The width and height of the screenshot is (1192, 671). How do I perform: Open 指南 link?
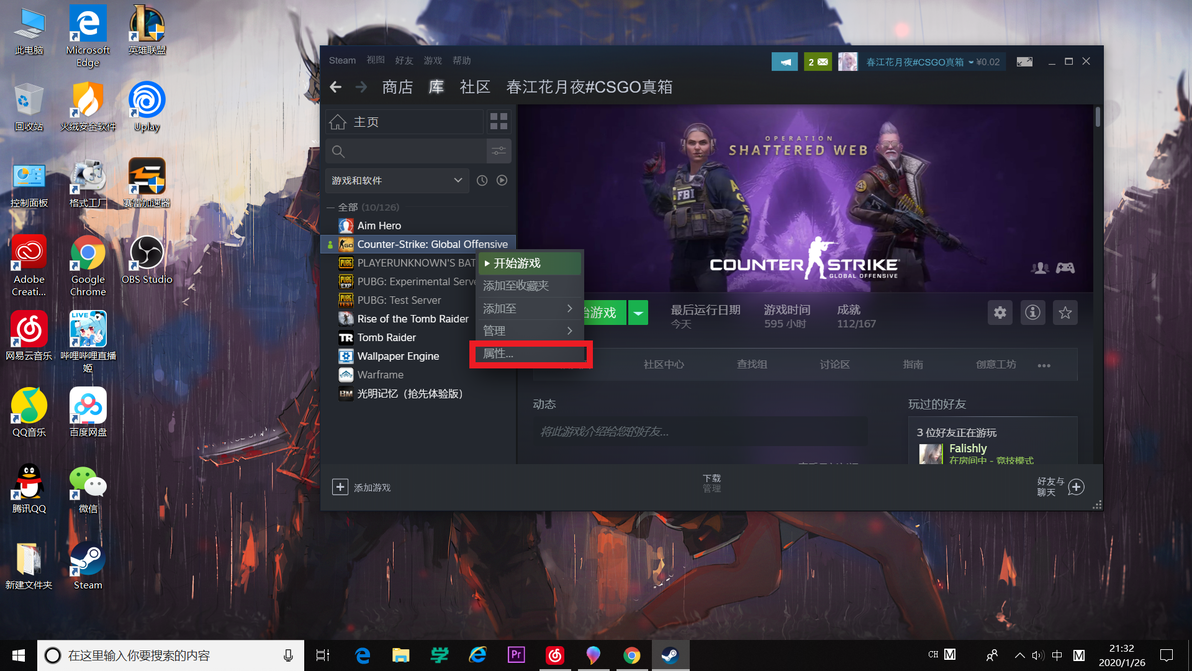(x=913, y=365)
